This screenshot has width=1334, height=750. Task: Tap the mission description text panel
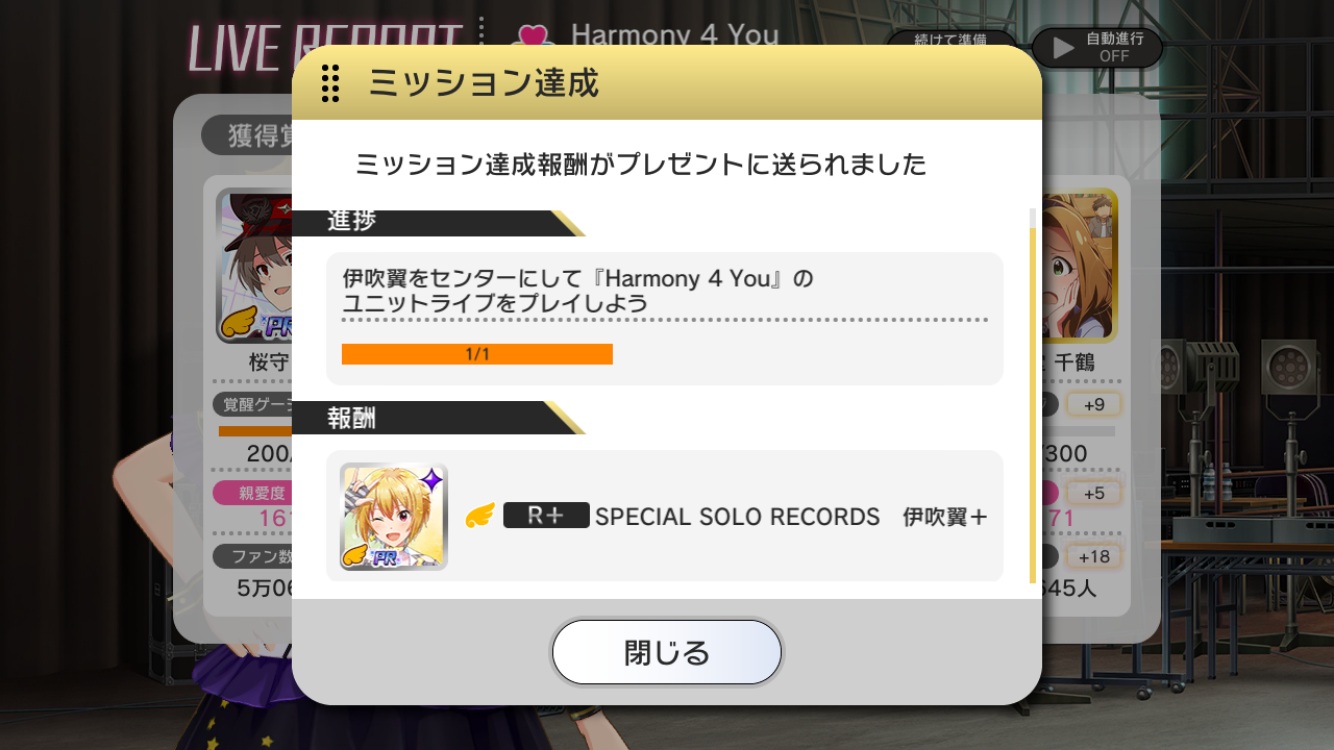664,318
